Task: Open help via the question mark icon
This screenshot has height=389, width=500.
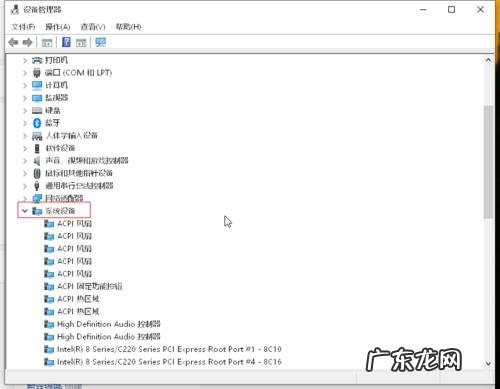Action: point(66,42)
